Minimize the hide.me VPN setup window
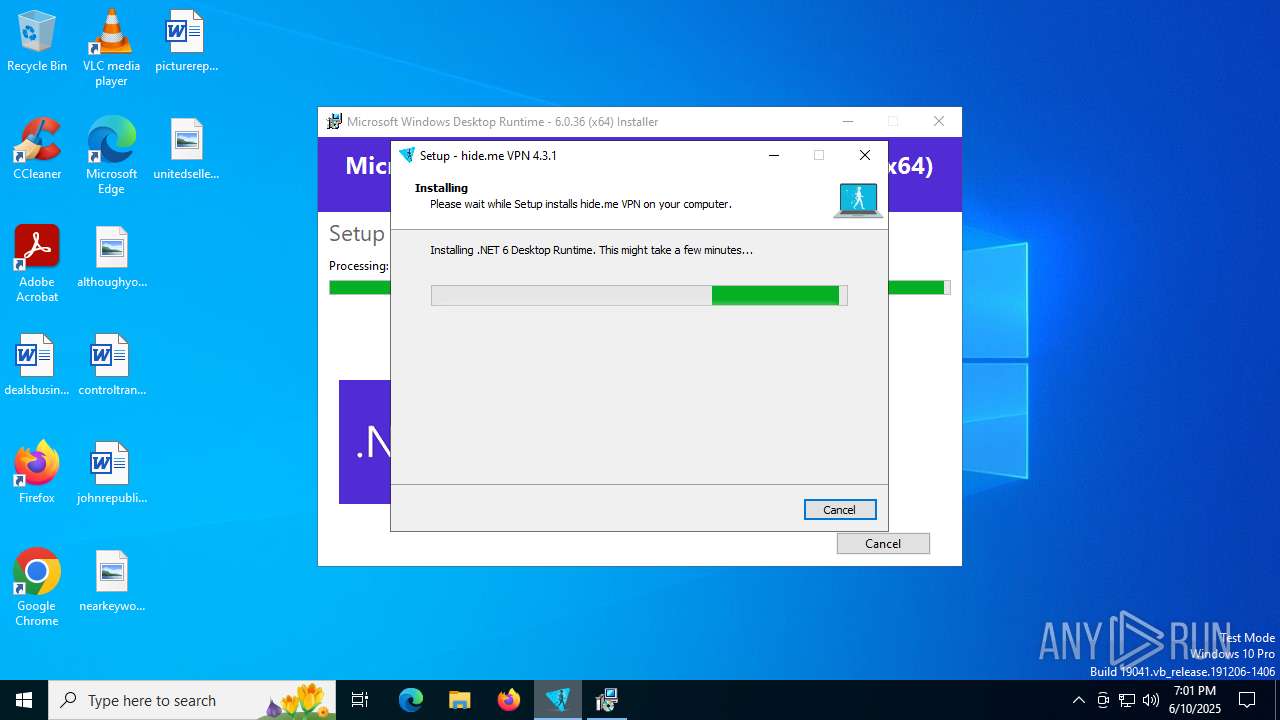Viewport: 1280px width, 720px height. click(x=773, y=155)
